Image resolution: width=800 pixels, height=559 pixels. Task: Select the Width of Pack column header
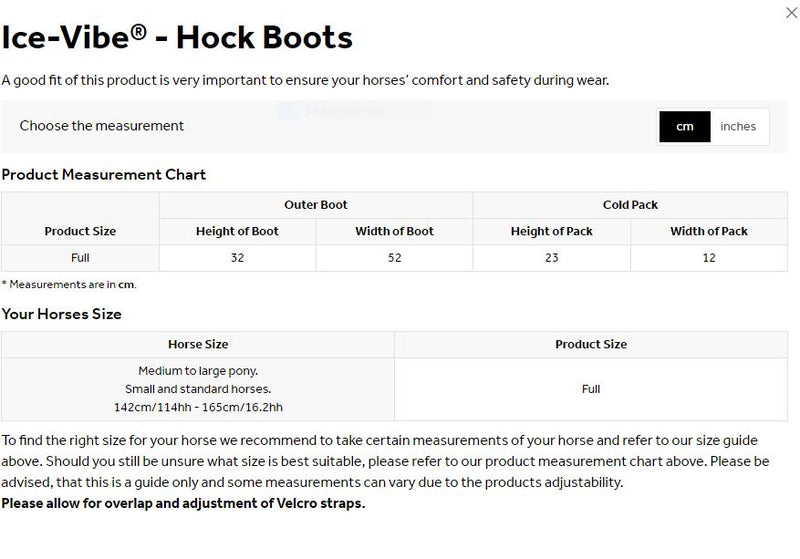(x=708, y=231)
